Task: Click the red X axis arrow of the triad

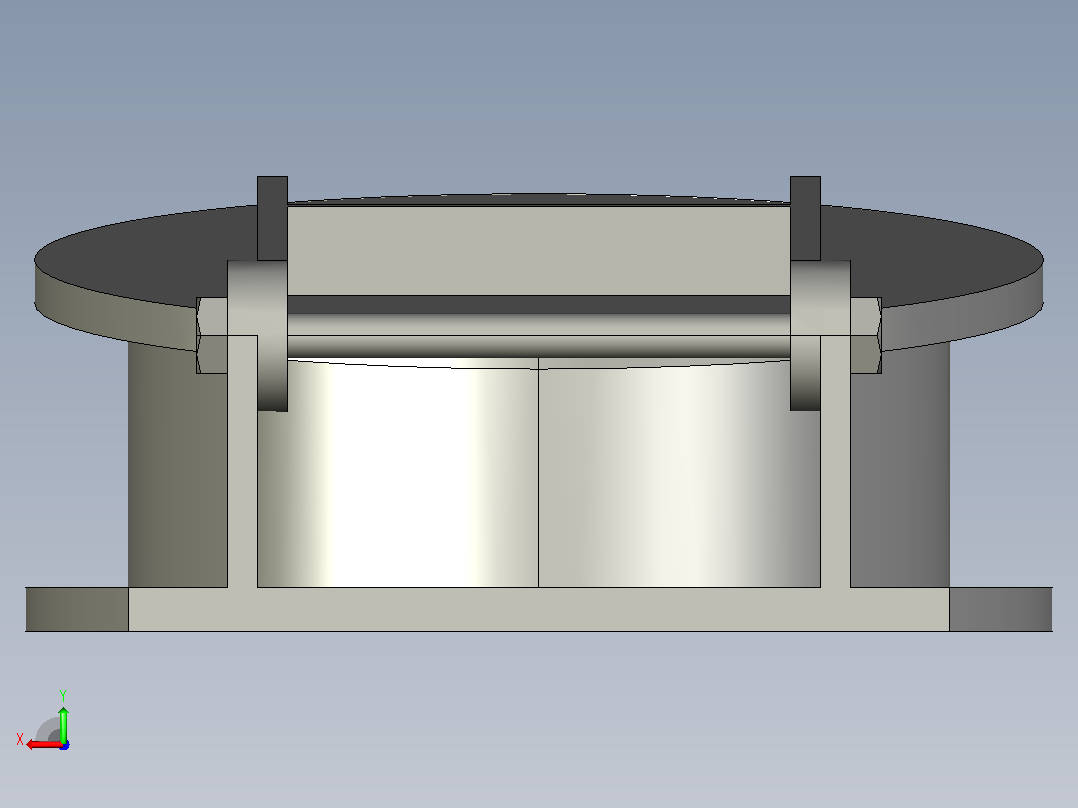Action: pyautogui.click(x=43, y=745)
